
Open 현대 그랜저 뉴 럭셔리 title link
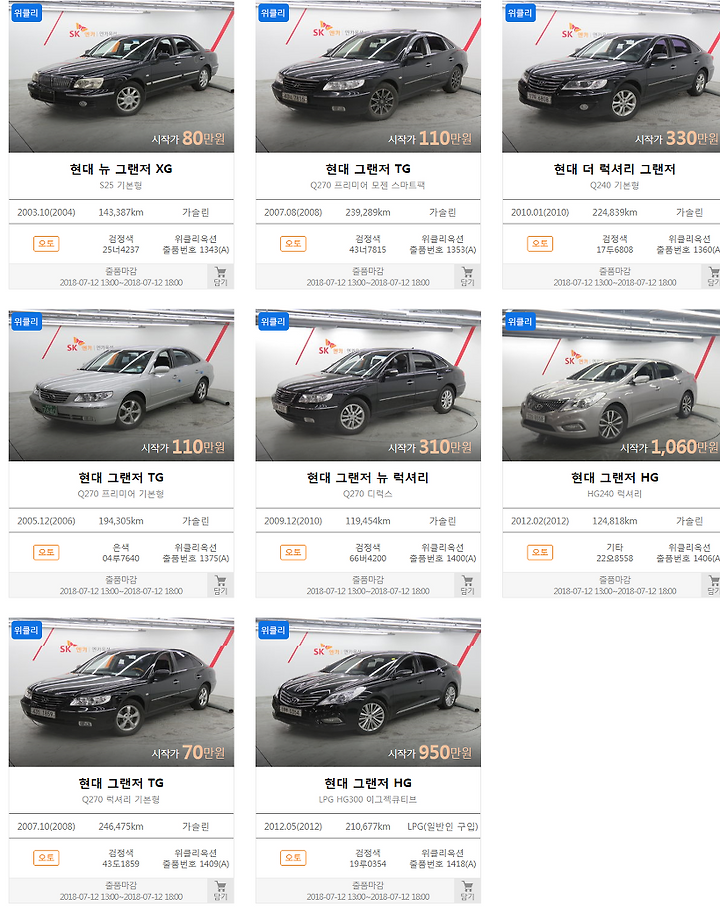tap(368, 478)
